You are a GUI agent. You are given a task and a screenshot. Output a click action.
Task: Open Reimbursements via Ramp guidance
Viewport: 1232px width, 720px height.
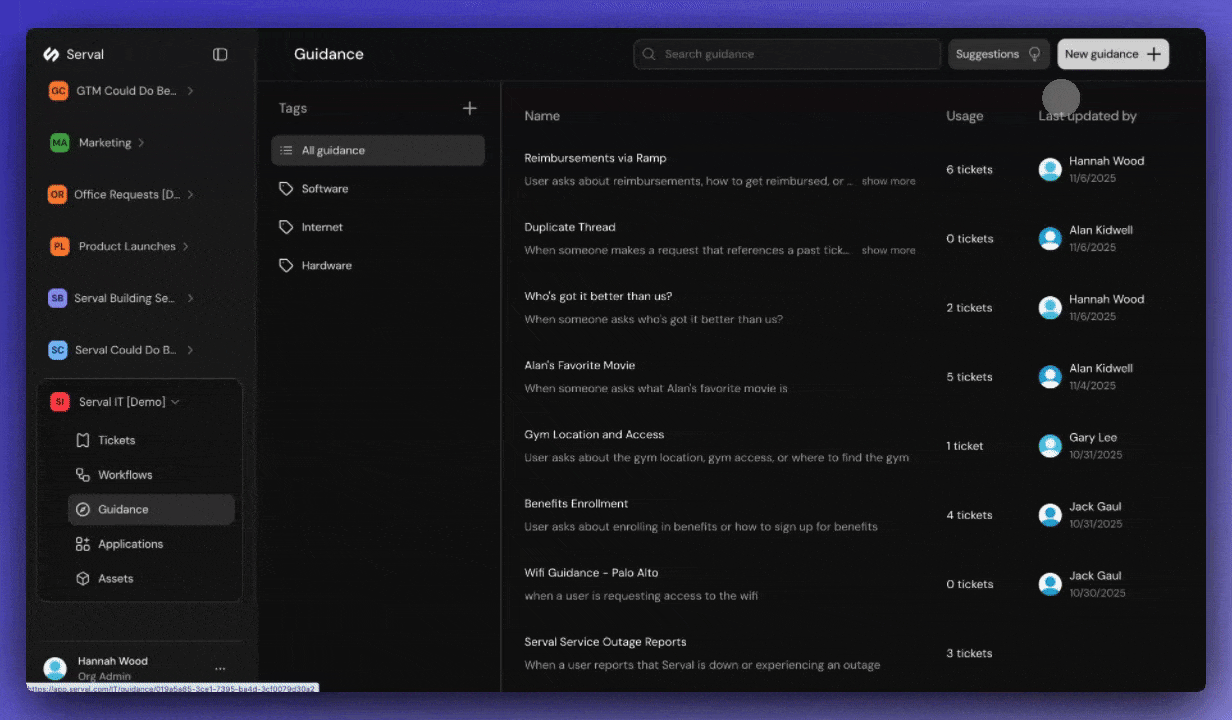(x=595, y=158)
